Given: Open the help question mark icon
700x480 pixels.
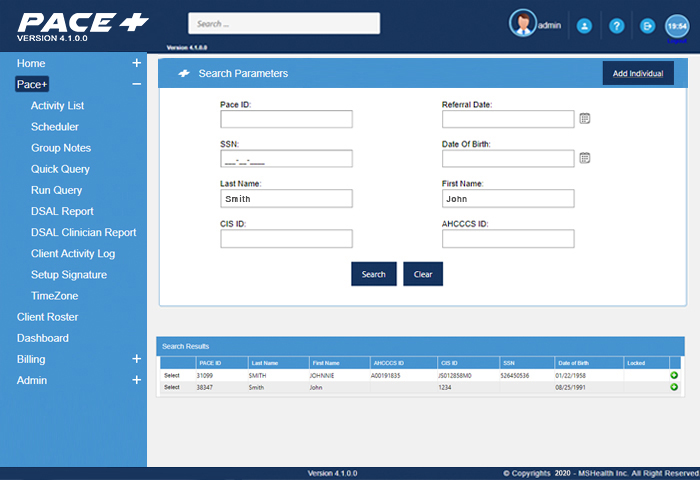Looking at the screenshot, I should pyautogui.click(x=617, y=26).
